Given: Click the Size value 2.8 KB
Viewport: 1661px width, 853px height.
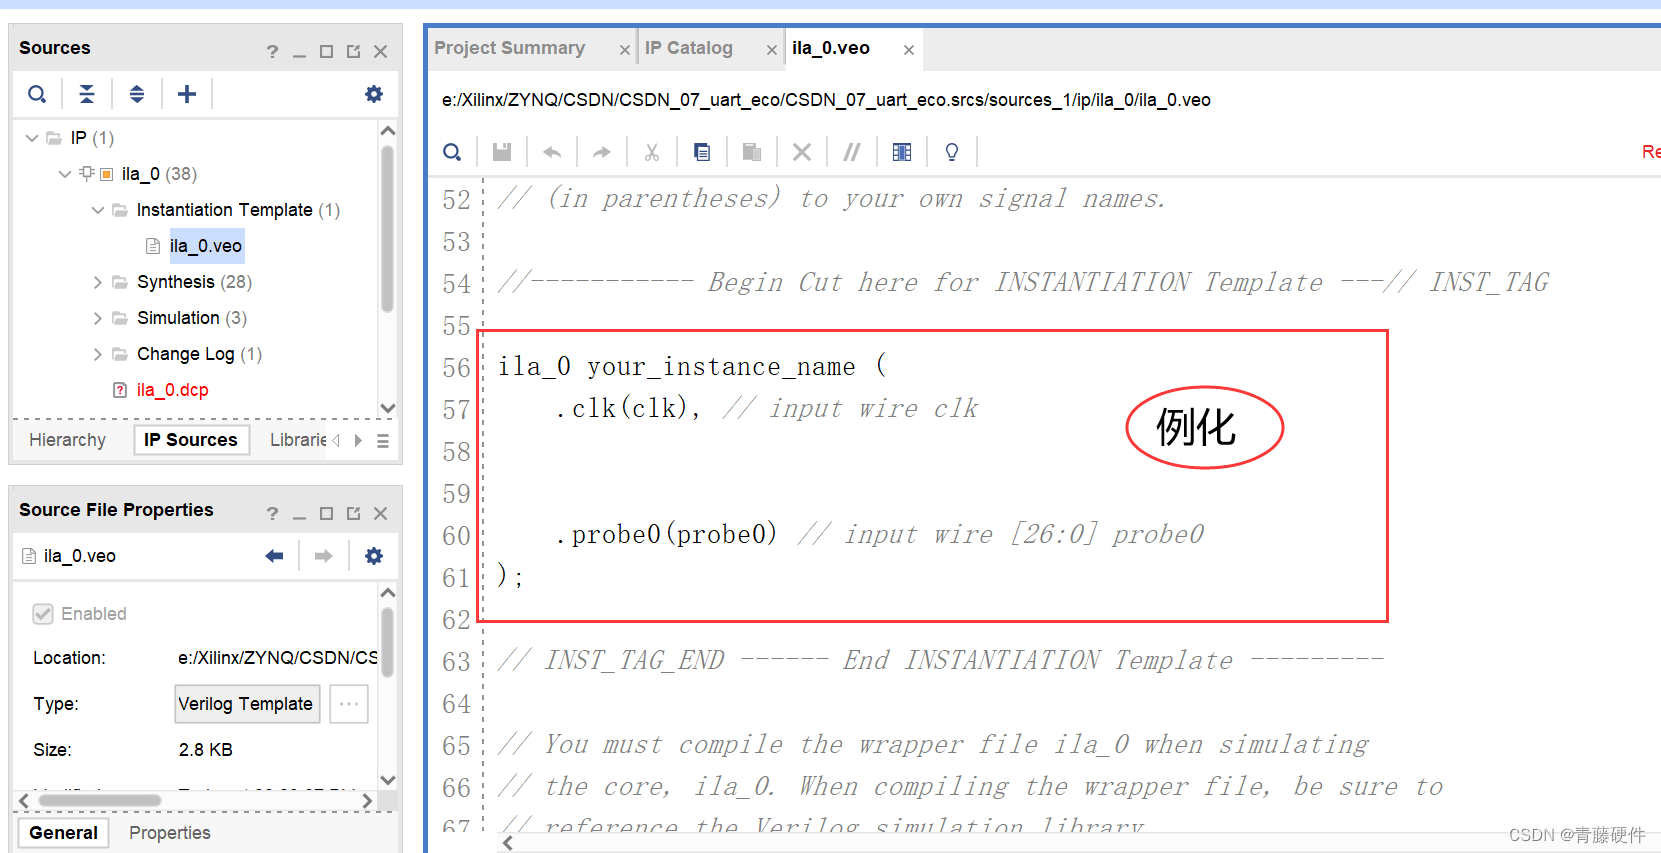Looking at the screenshot, I should [206, 750].
